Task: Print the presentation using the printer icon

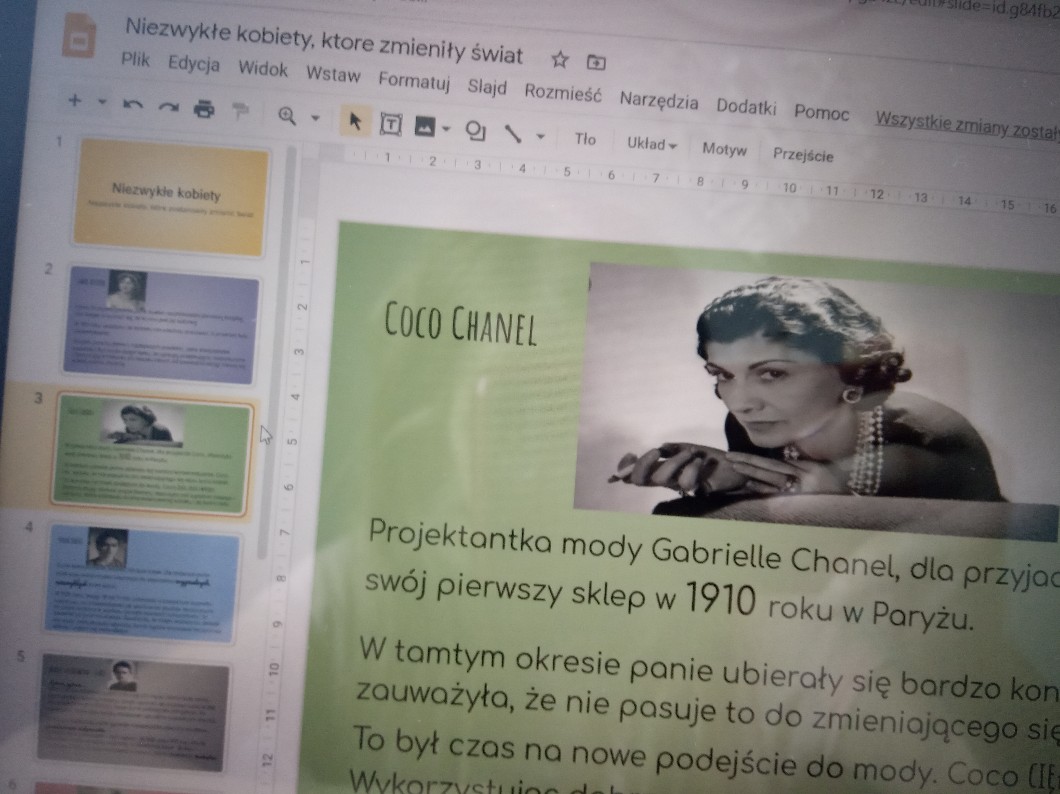Action: point(204,109)
